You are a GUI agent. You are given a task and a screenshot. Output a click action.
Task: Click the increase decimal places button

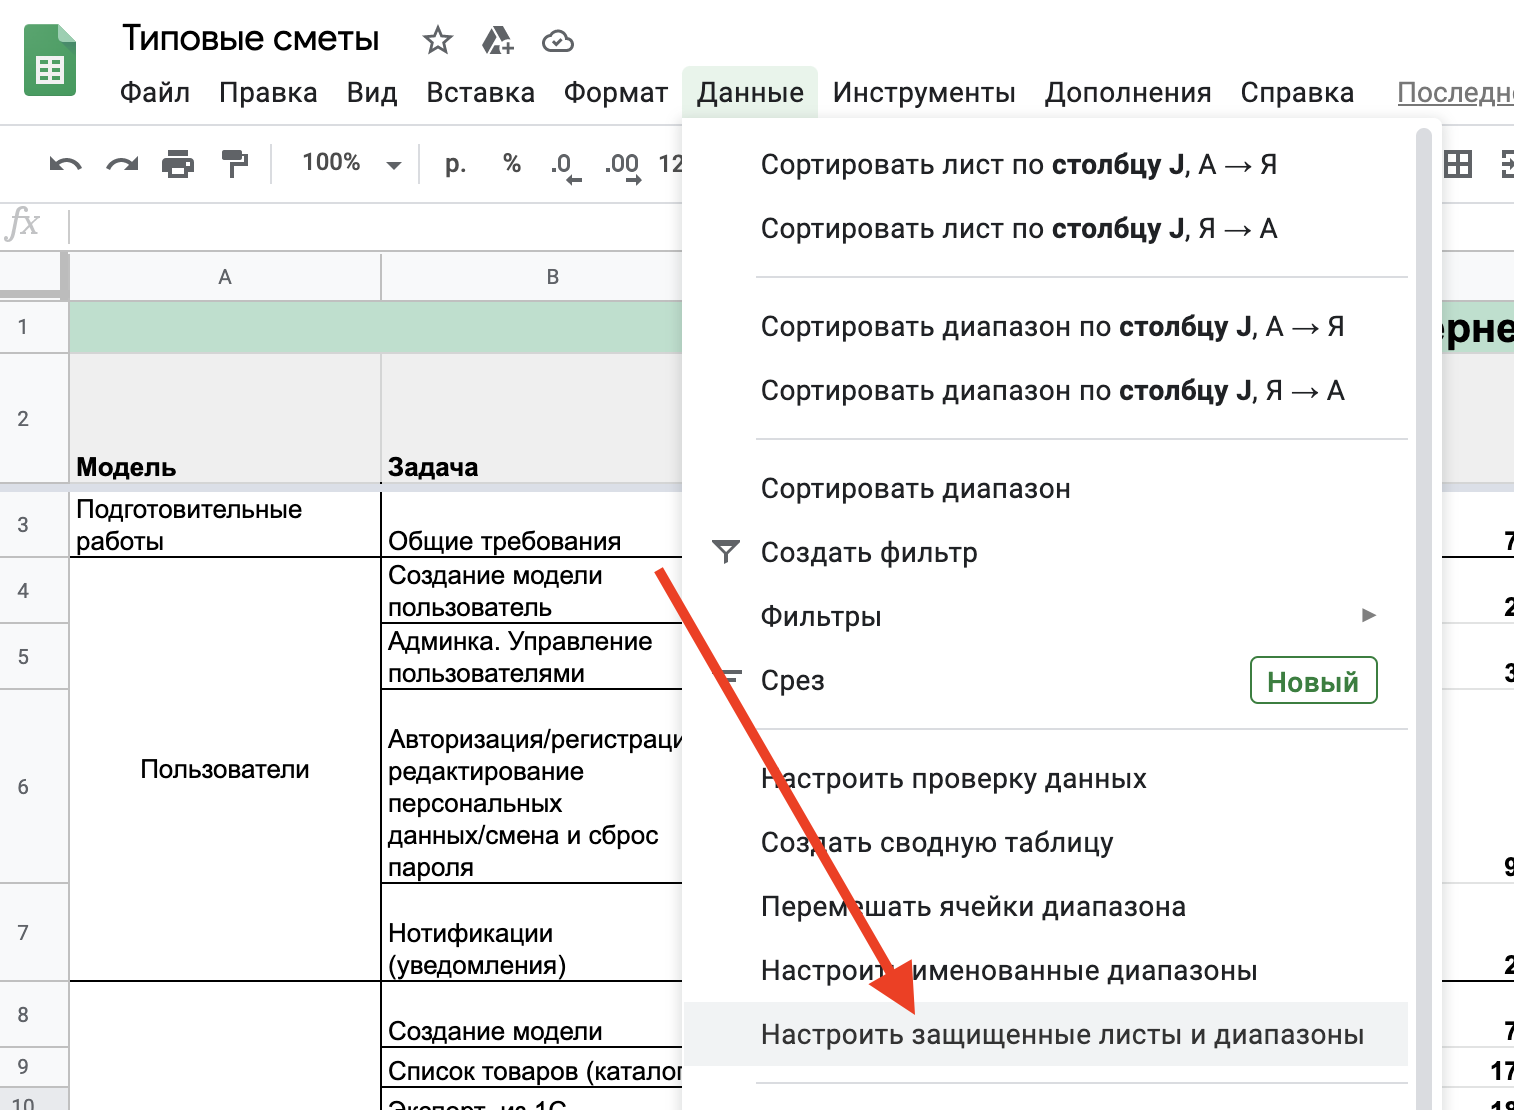point(622,166)
